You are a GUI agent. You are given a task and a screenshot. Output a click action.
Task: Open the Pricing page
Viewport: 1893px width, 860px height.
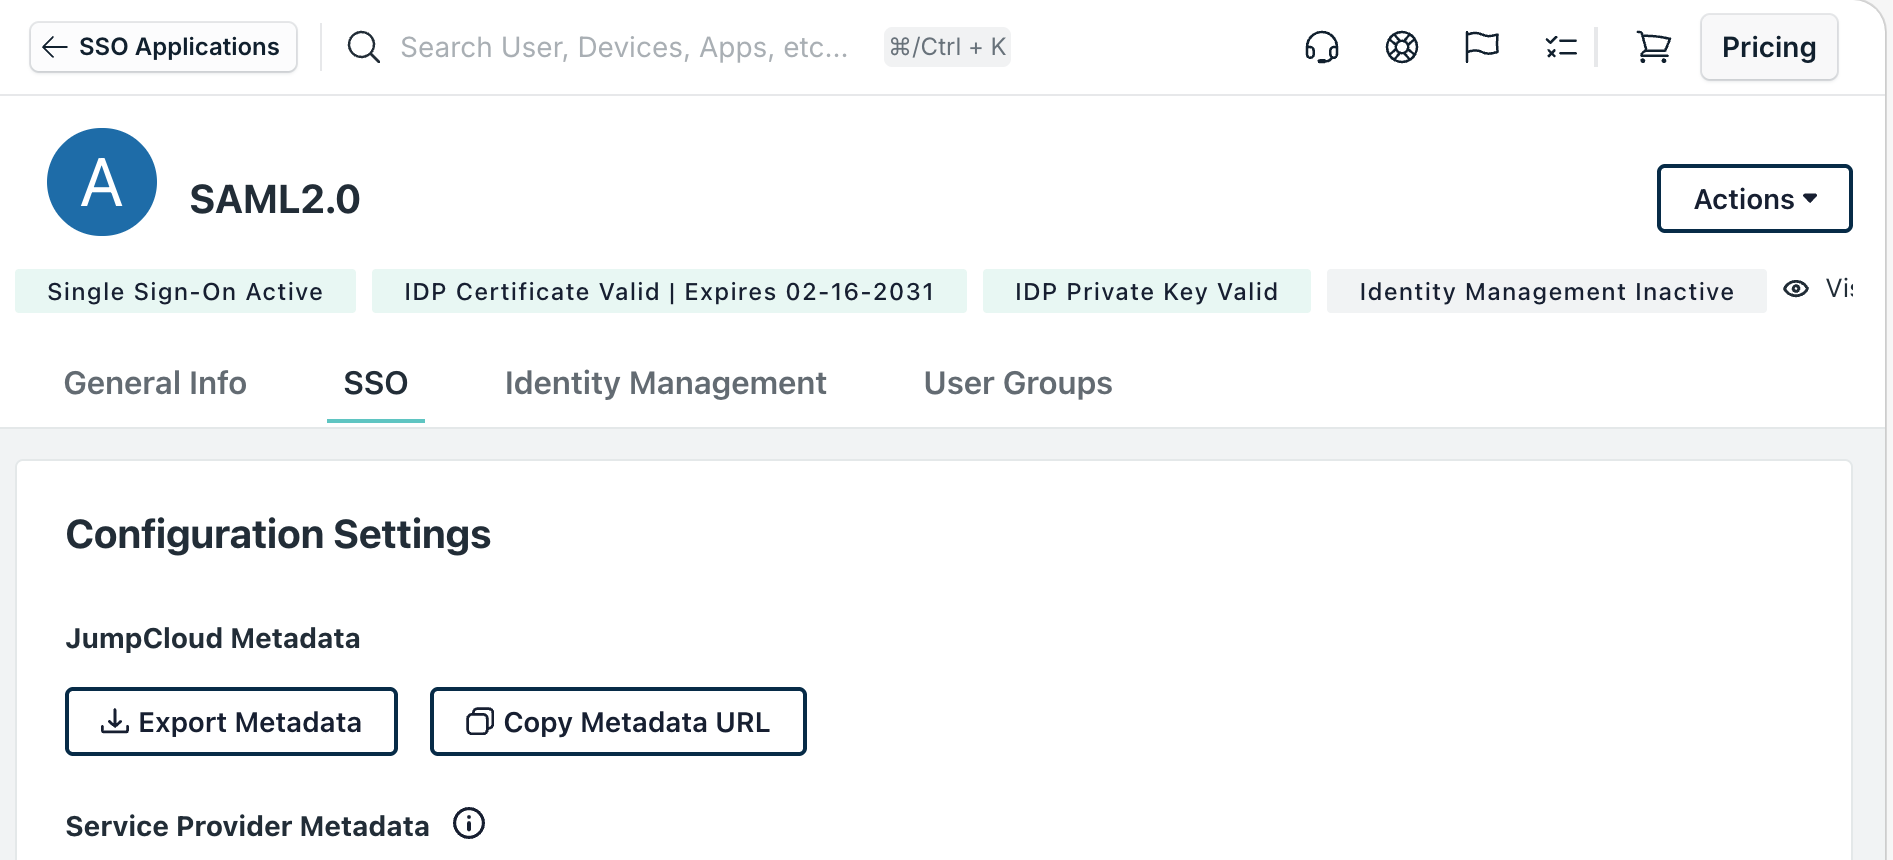(1768, 47)
